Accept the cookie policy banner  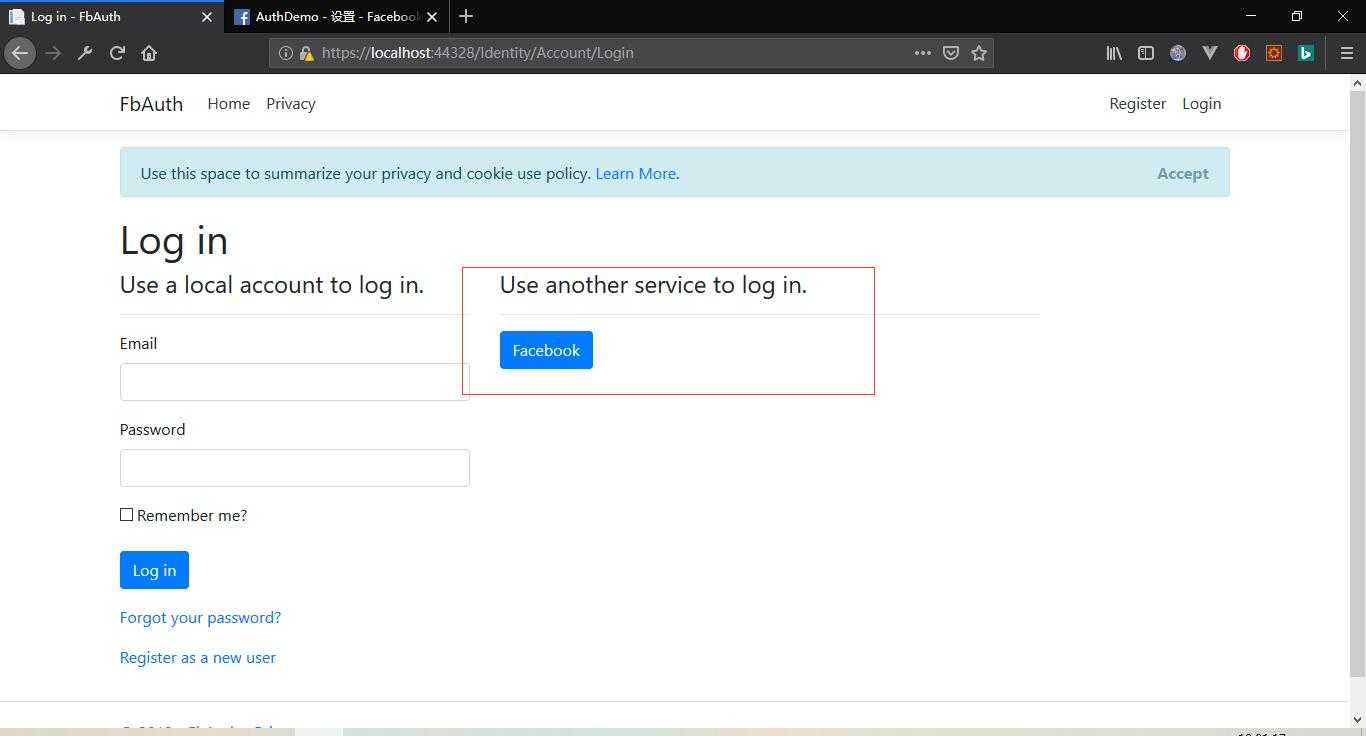click(x=1183, y=173)
